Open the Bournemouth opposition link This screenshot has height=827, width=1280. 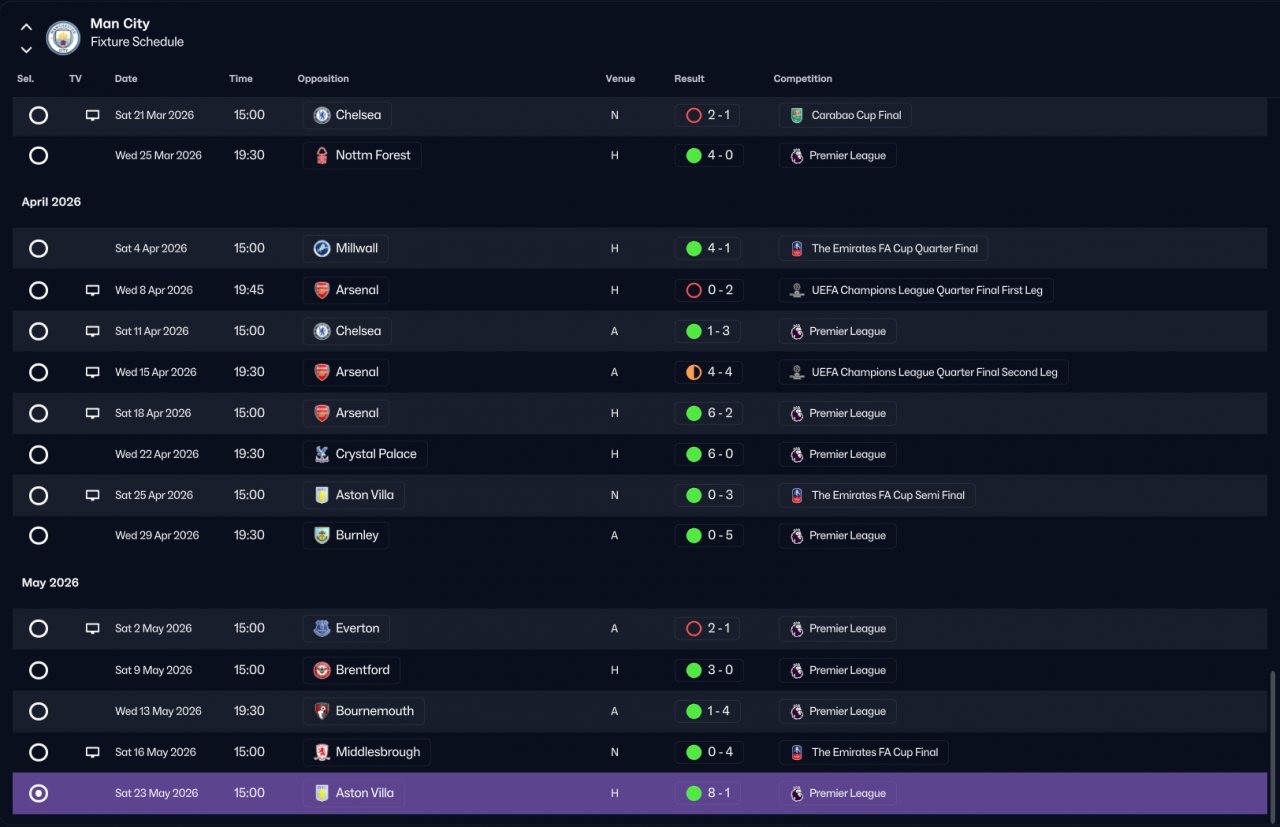pos(363,711)
